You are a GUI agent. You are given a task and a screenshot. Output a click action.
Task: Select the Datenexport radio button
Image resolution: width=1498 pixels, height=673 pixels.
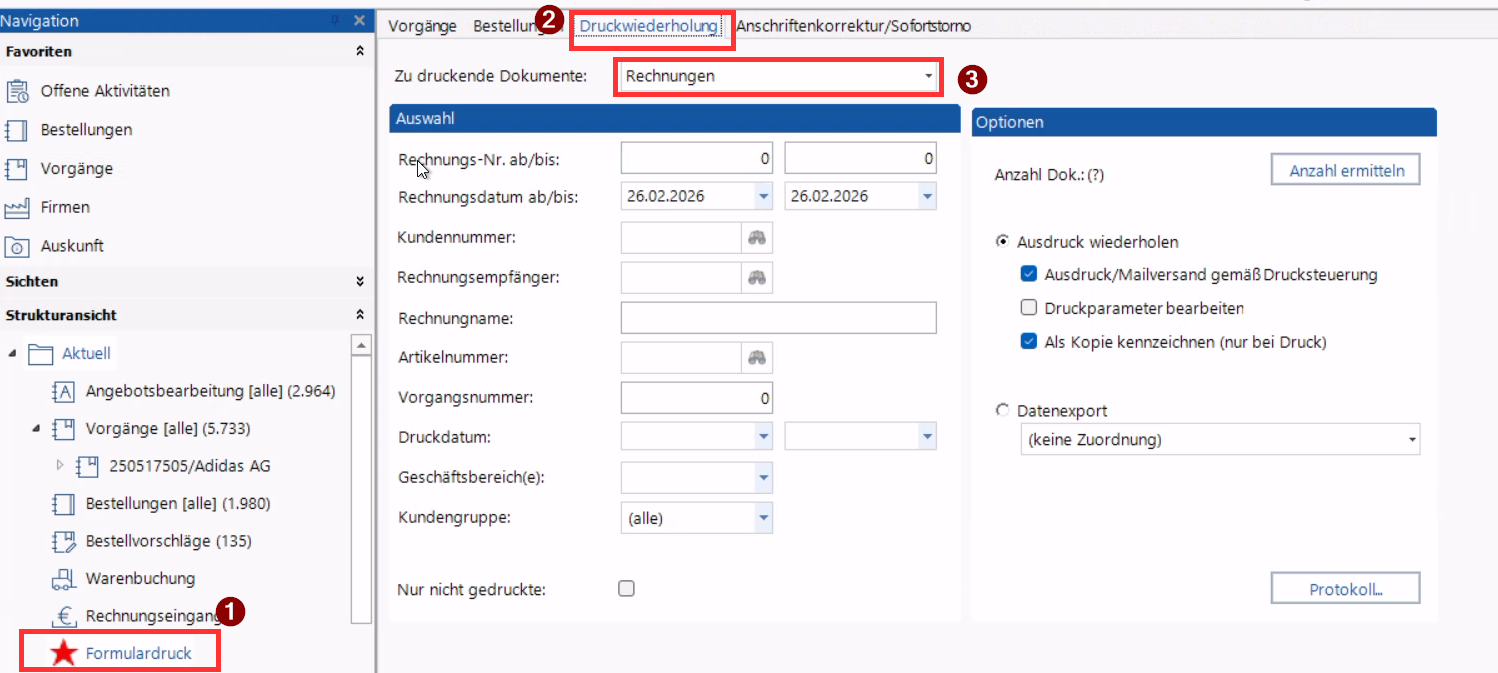tap(1002, 410)
